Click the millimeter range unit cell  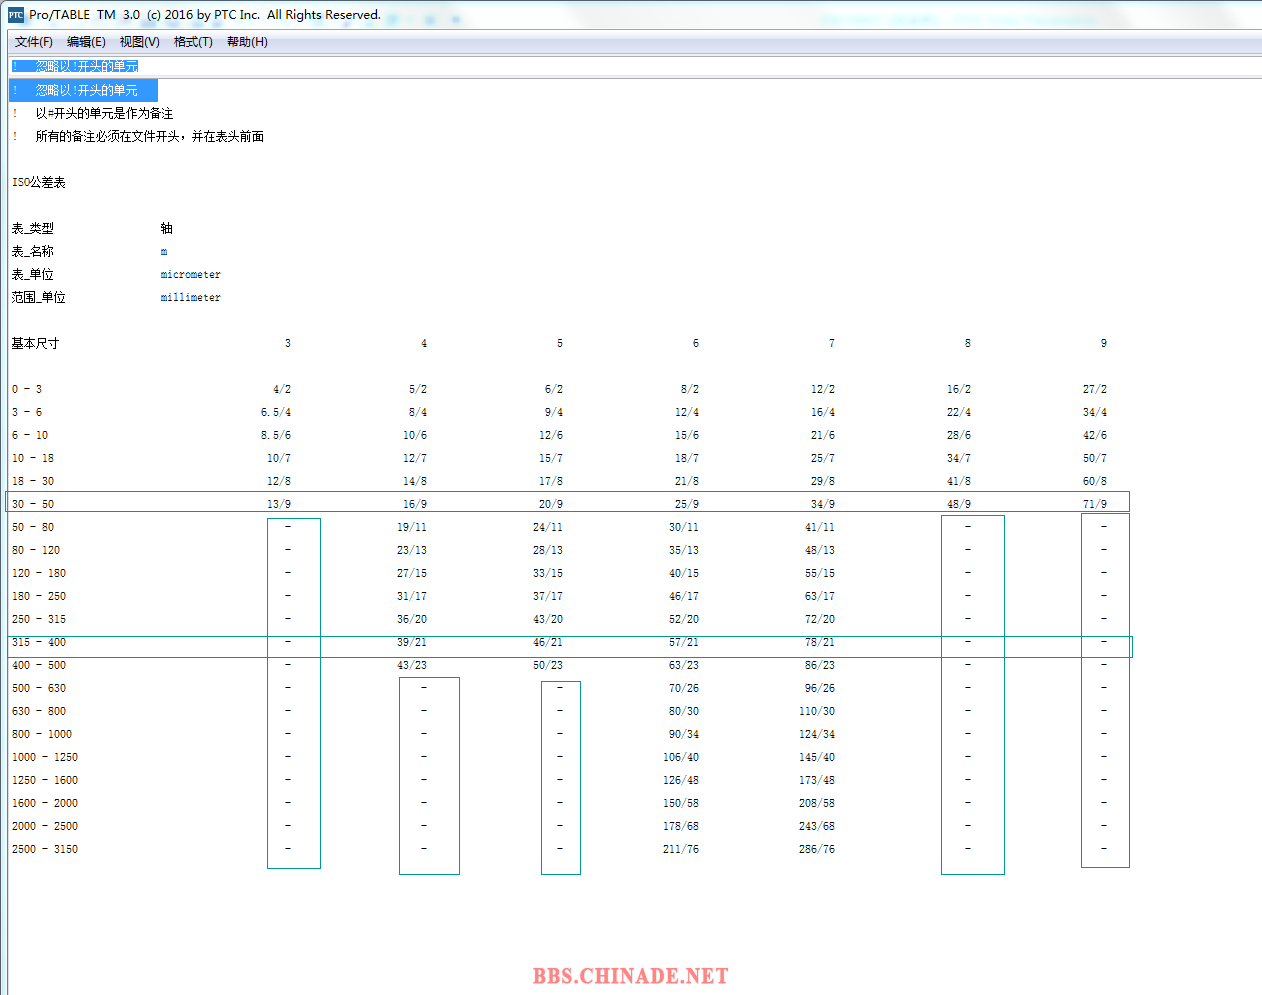pos(190,297)
